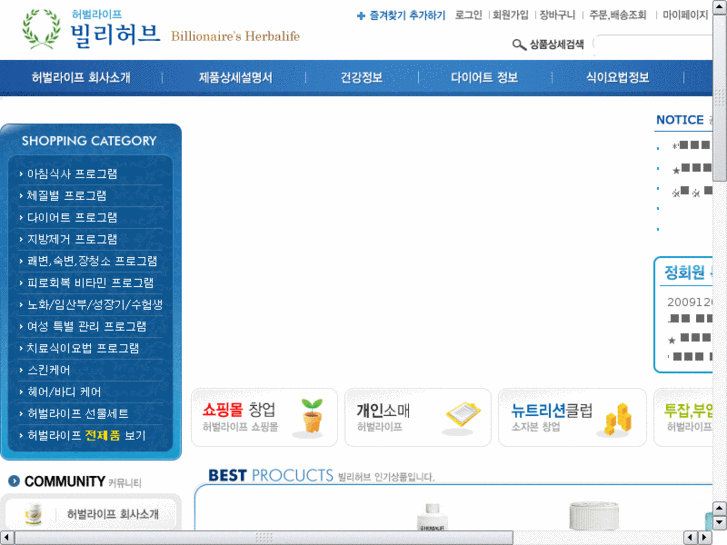Click the vertical scrollbar up arrow
The width and height of the screenshot is (727, 545).
pos(720,7)
